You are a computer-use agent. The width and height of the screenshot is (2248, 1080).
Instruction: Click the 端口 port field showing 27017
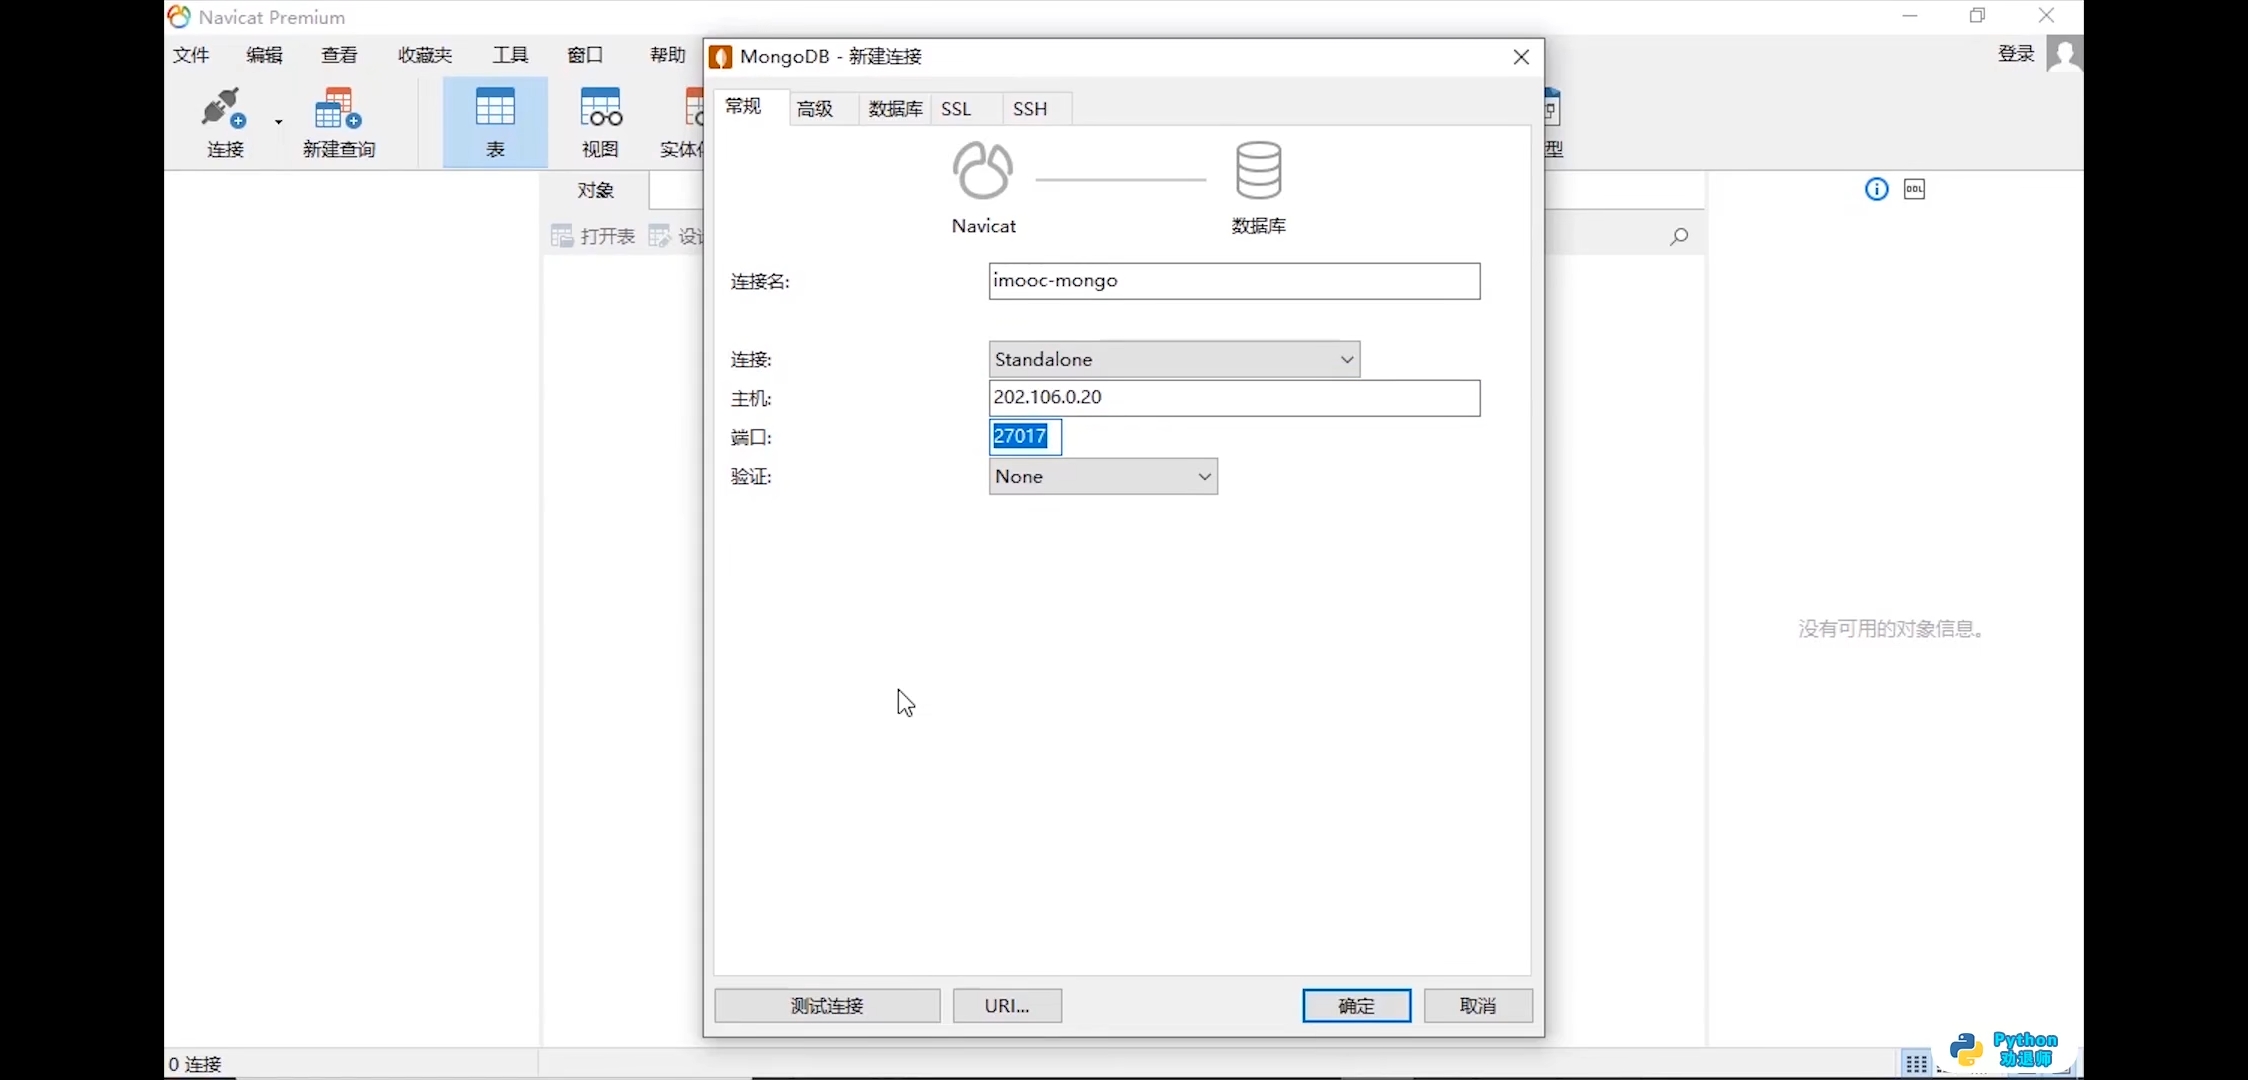[x=1025, y=437]
